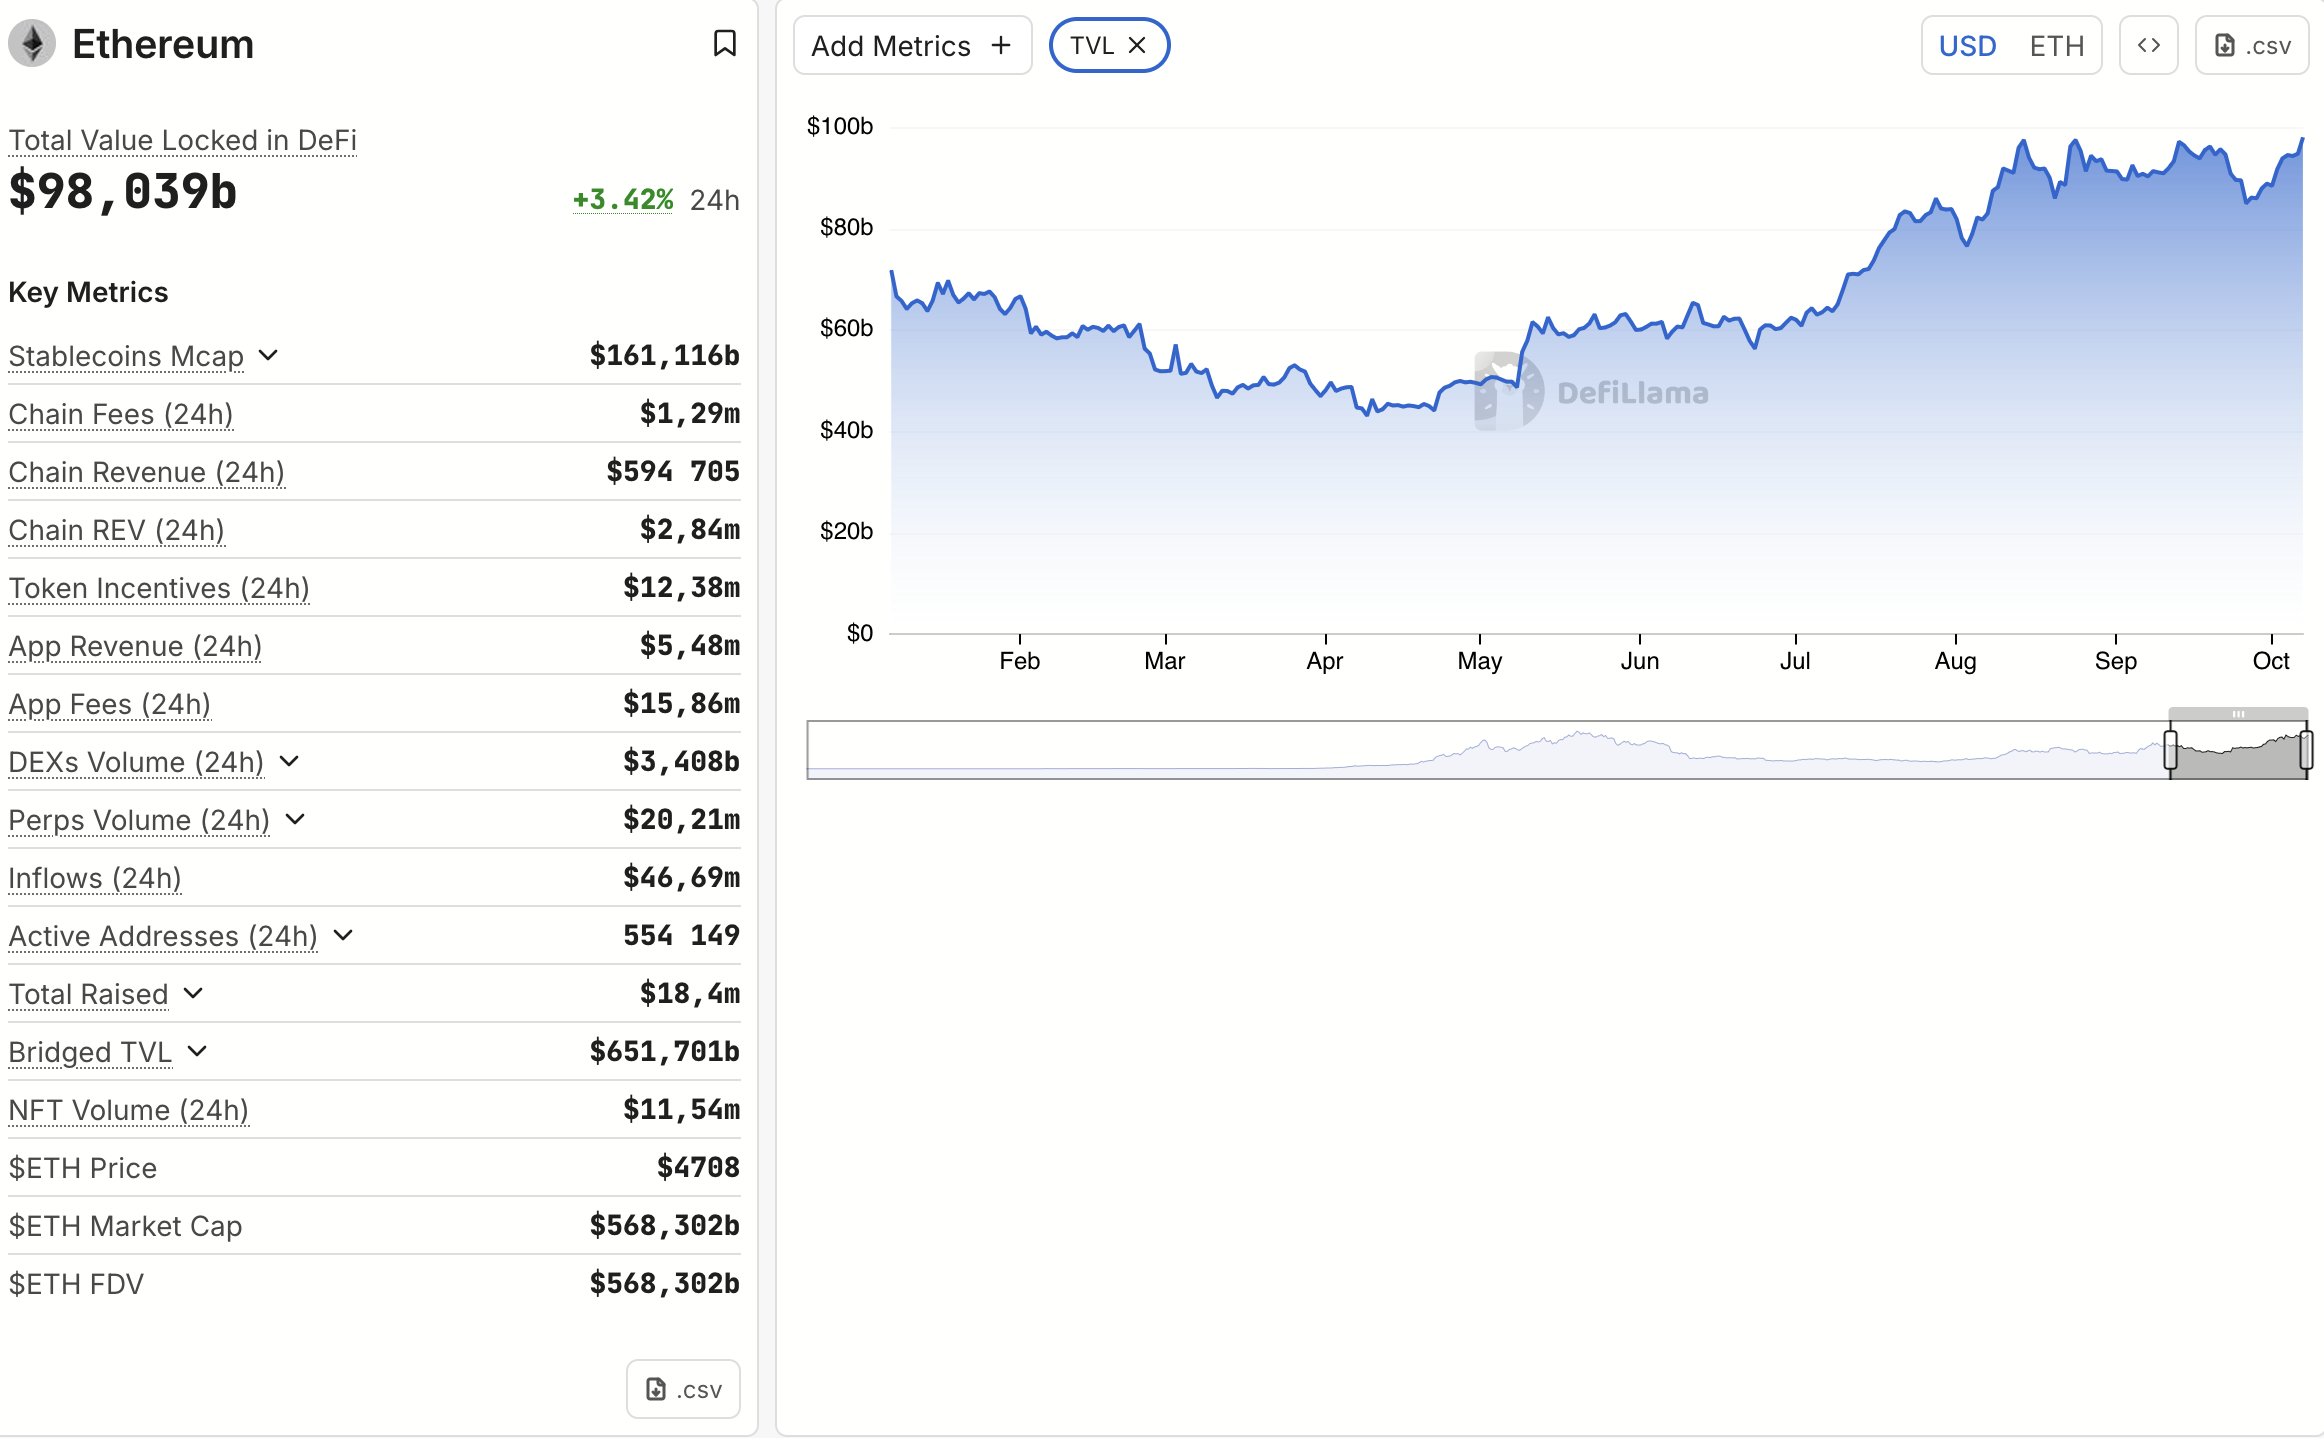This screenshot has width=2324, height=1438.
Task: Remove the TVL metric chip
Action: click(1137, 45)
